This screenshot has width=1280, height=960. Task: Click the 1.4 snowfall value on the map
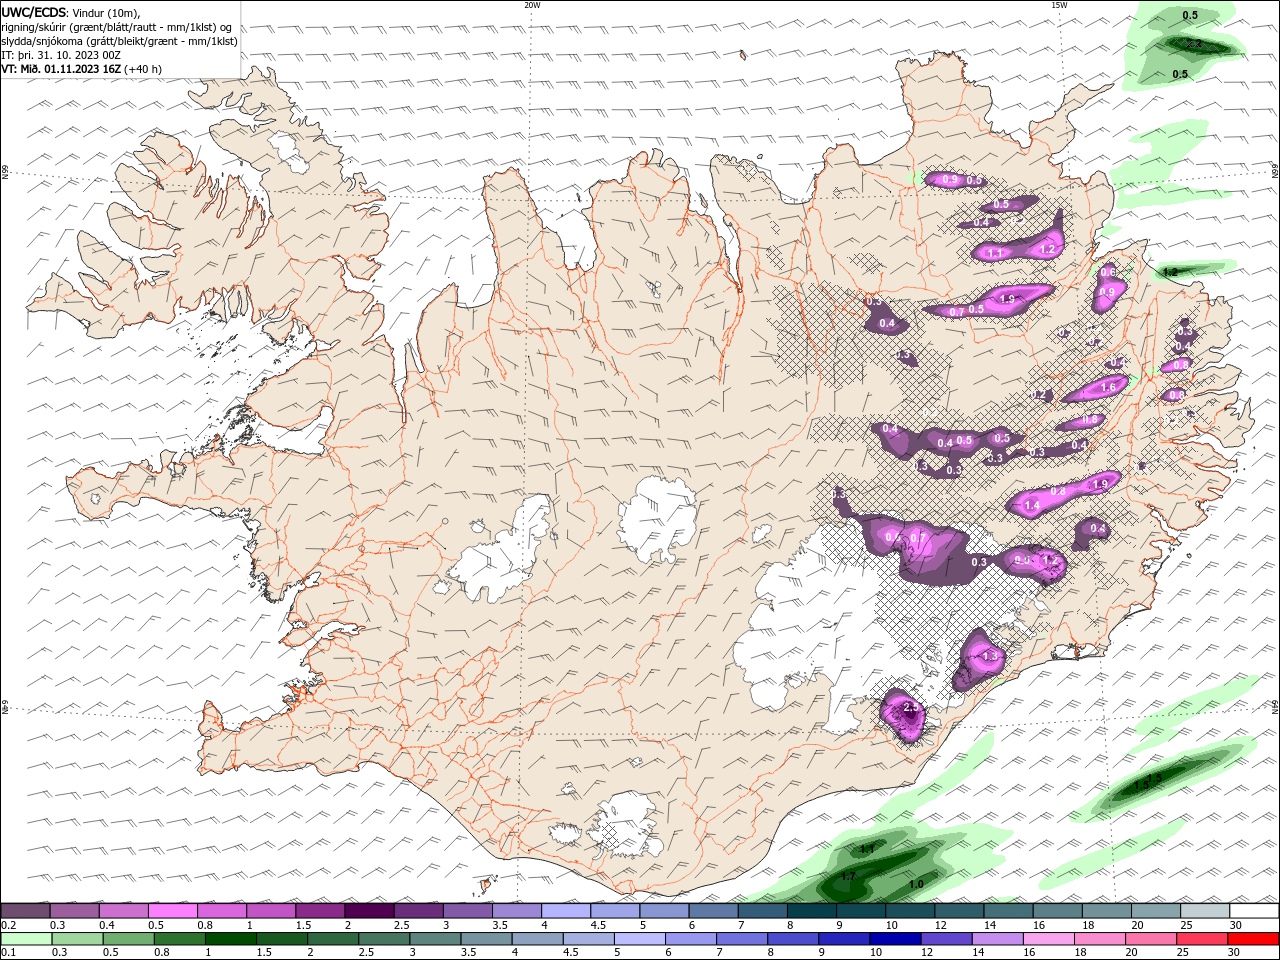point(1032,506)
